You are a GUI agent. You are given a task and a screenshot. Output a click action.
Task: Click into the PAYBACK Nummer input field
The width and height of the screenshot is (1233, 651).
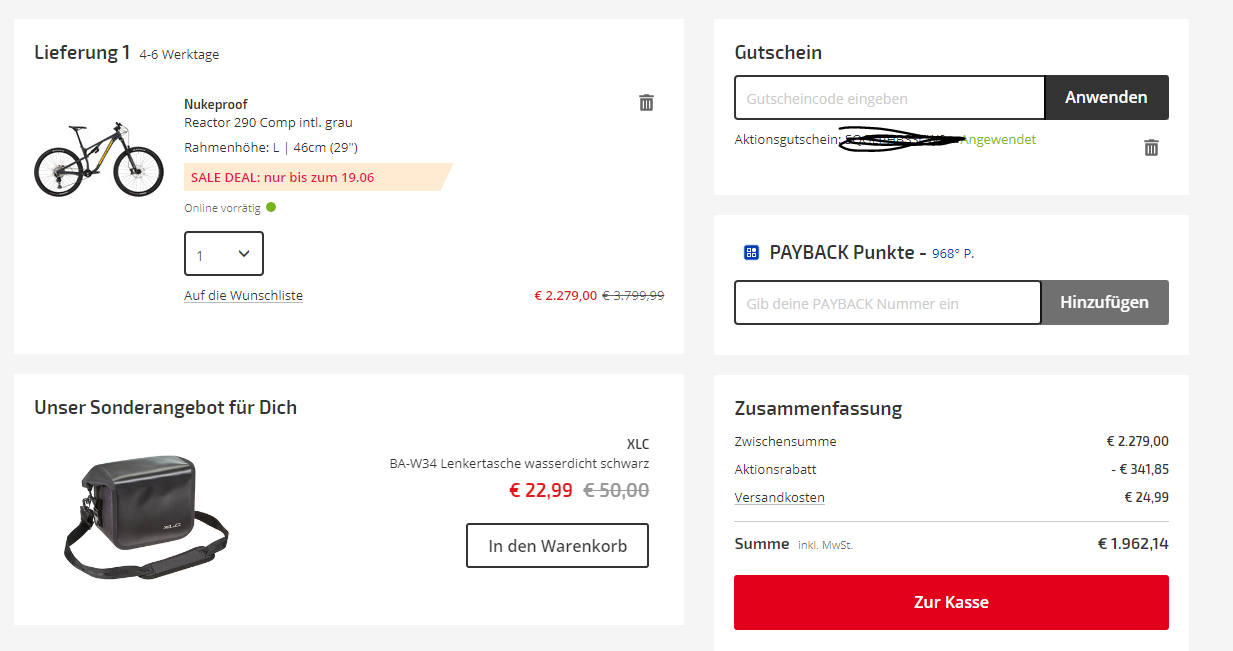[x=887, y=303]
